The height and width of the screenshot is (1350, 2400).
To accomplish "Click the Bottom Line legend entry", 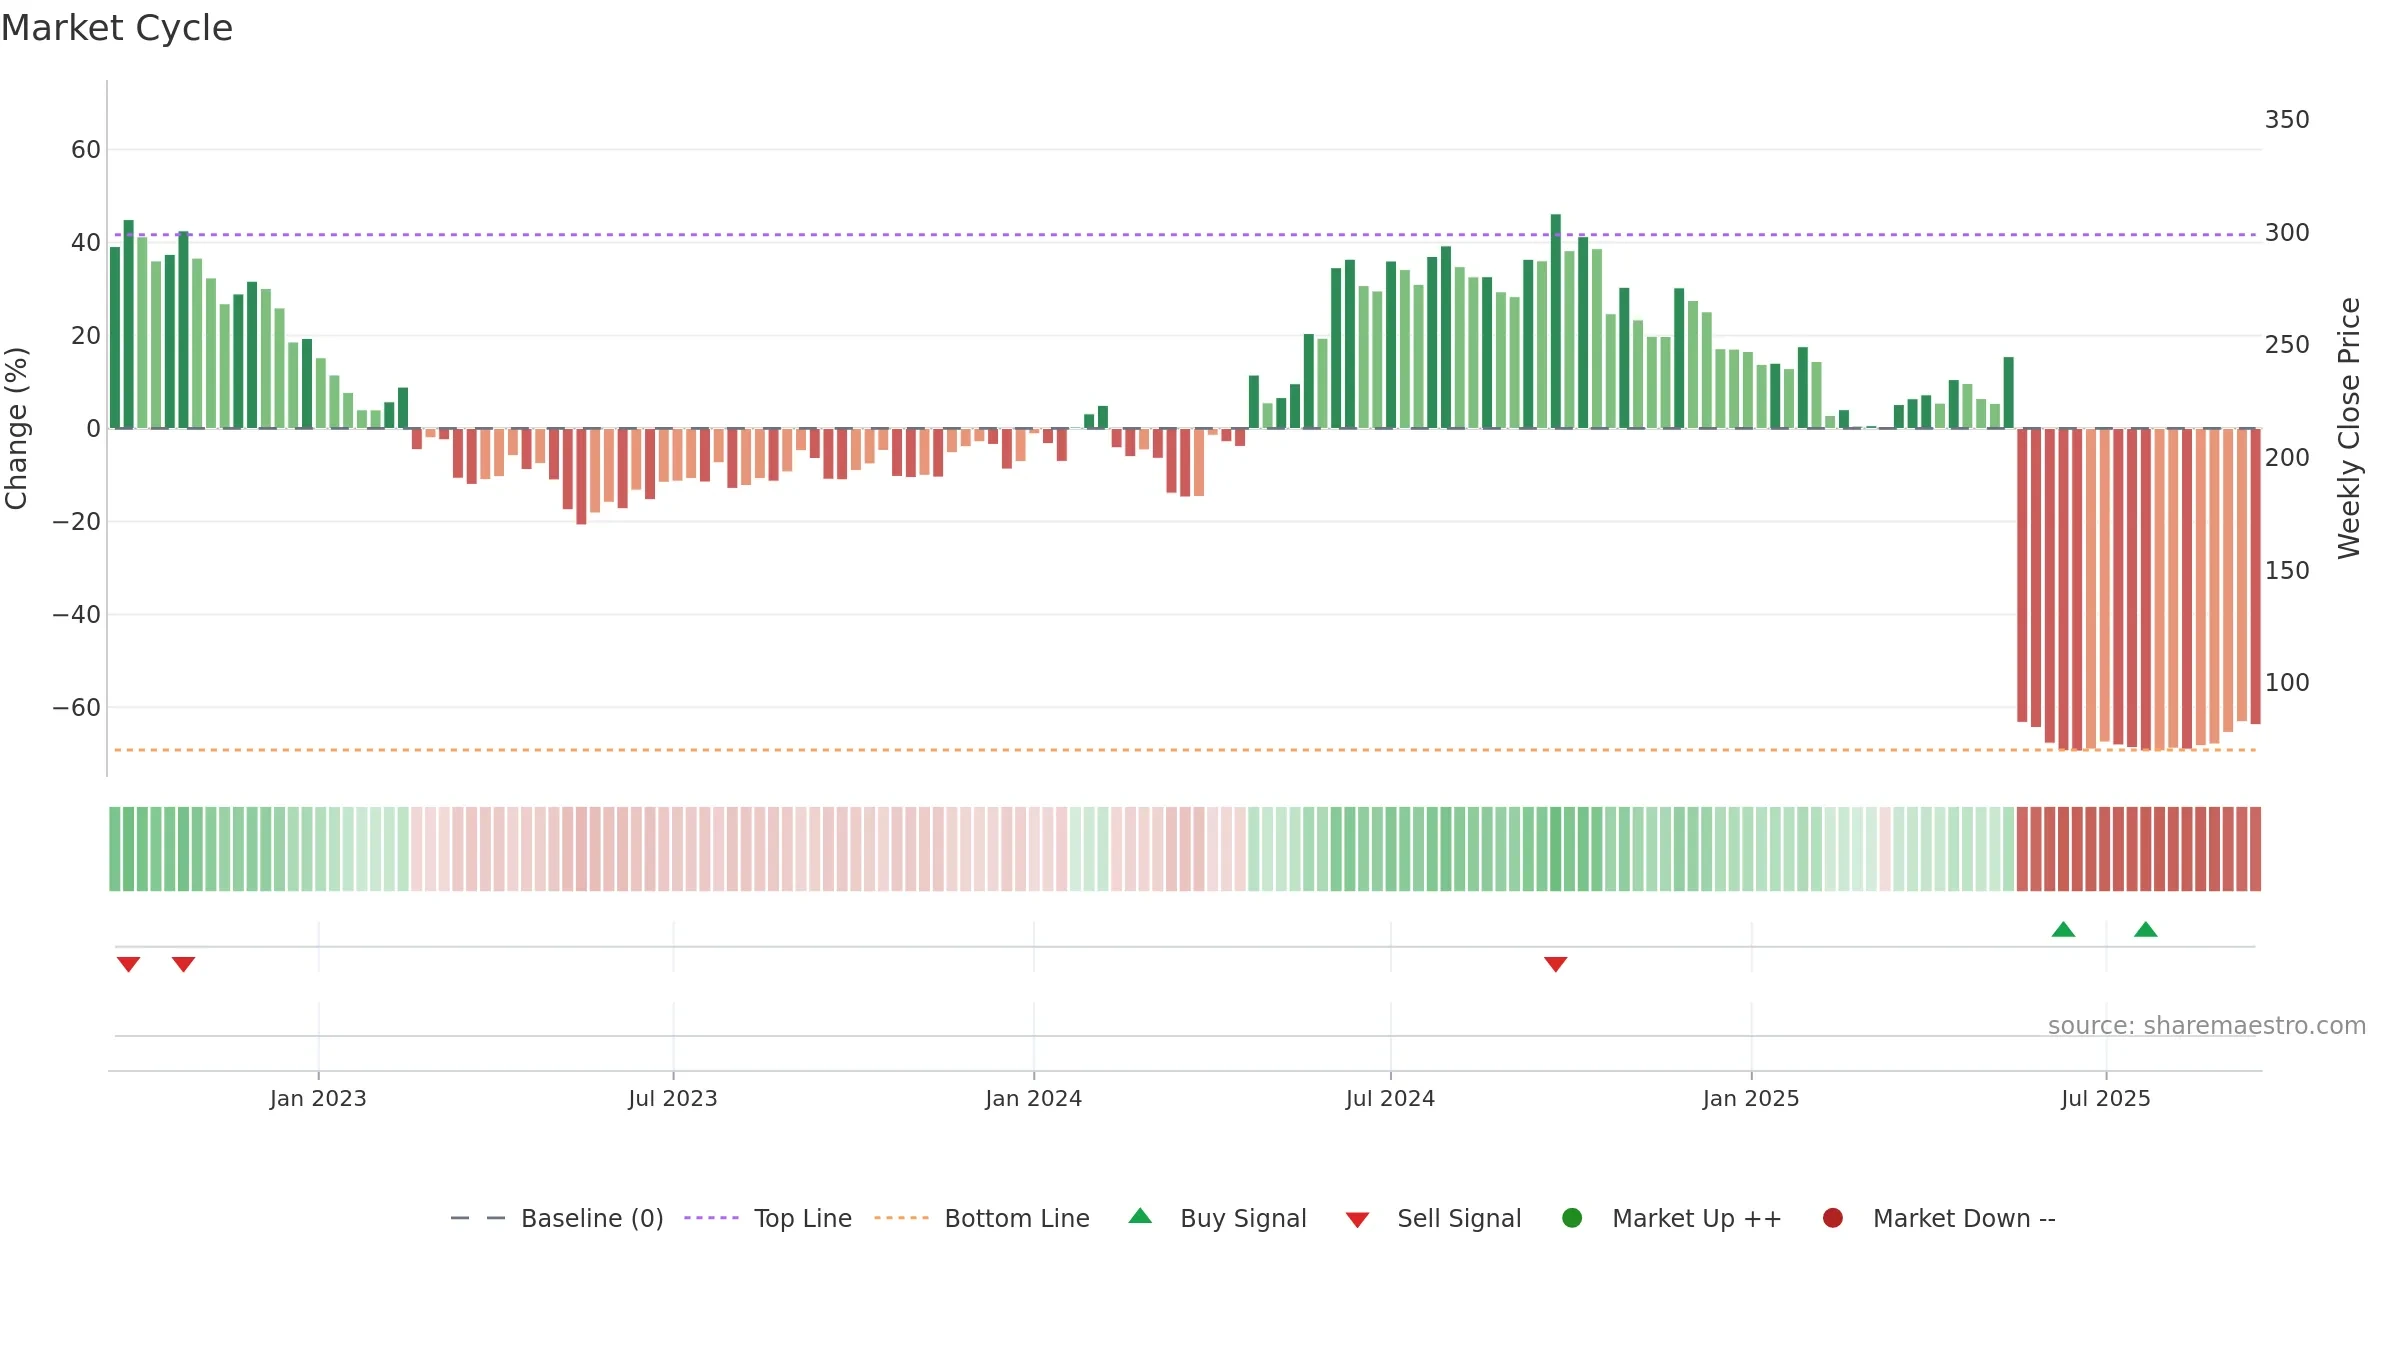I will pos(982,1218).
